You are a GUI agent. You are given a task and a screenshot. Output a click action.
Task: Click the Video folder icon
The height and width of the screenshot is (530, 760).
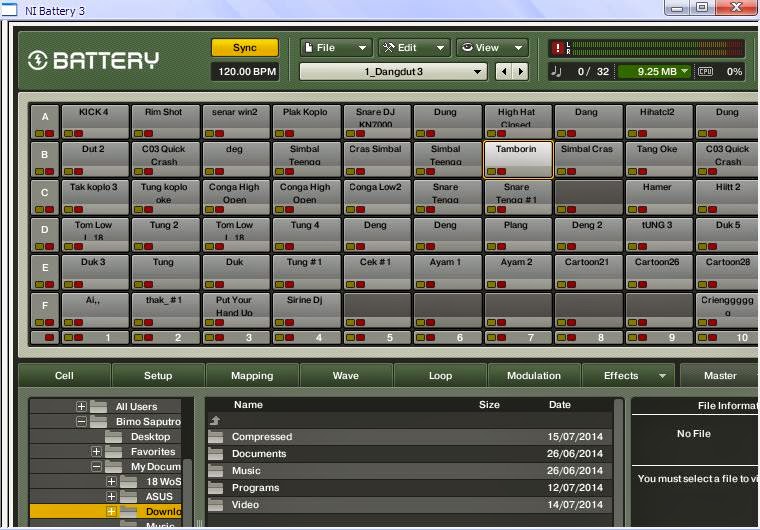click(x=216, y=505)
